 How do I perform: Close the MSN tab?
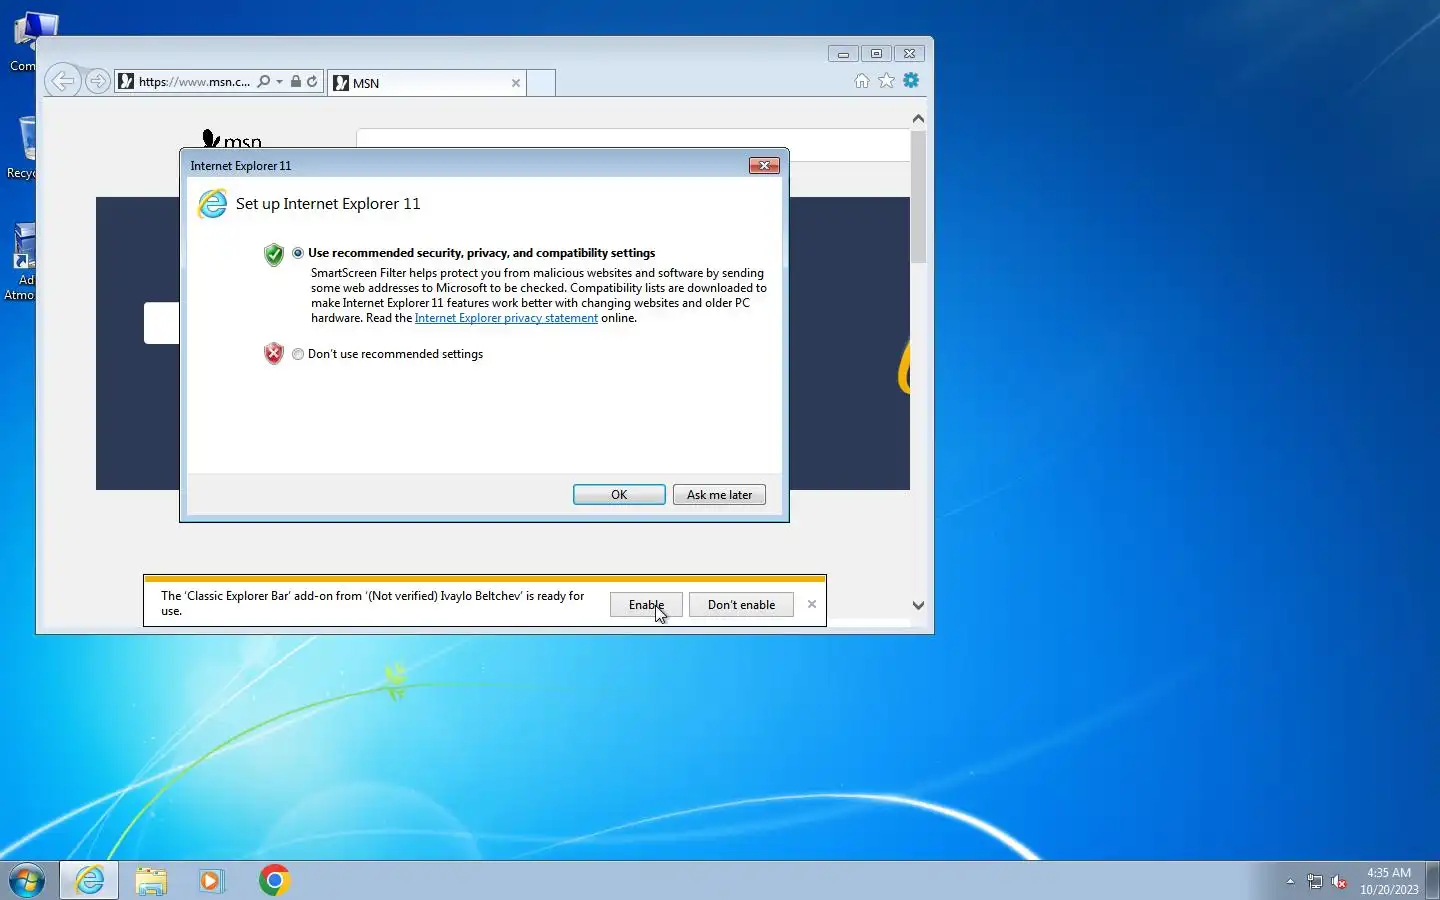516,83
